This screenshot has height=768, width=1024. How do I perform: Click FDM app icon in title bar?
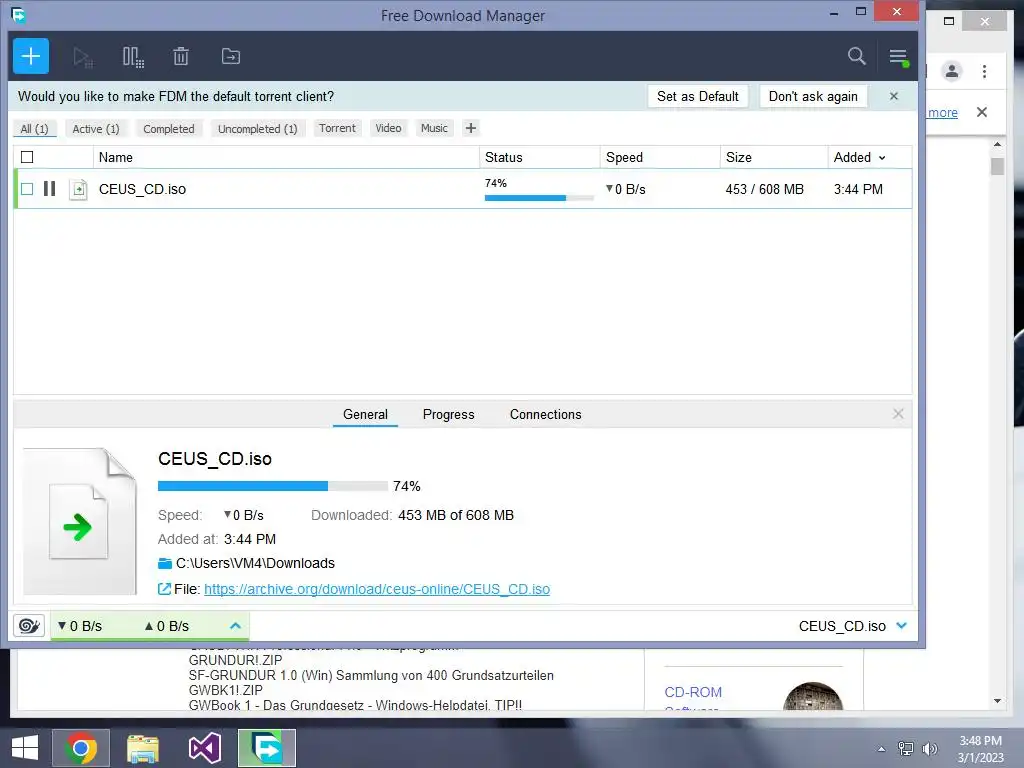point(18,14)
